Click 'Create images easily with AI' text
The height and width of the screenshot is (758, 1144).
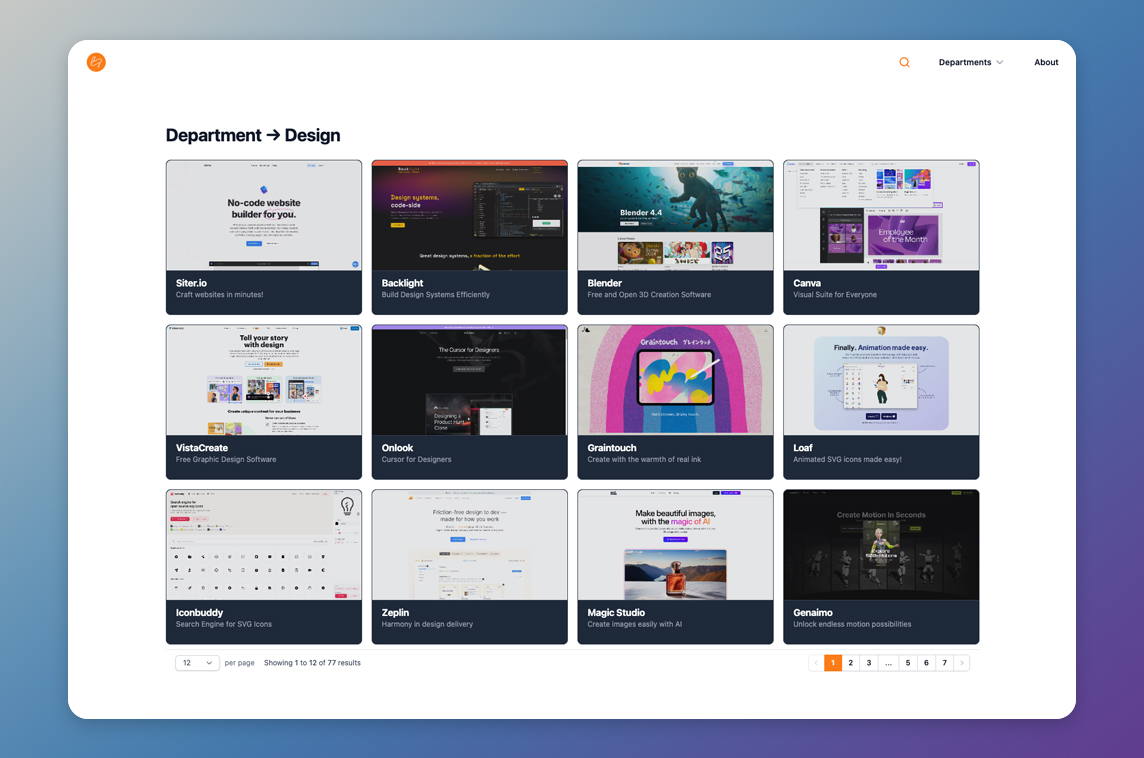coord(635,624)
